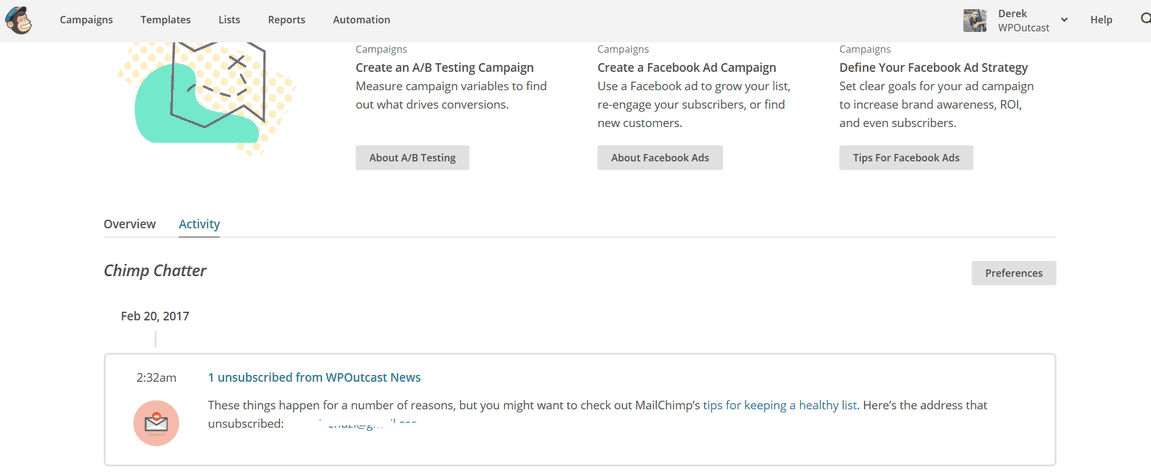Select the Activity tab
Screen dimensions: 1151x475
[x=200, y=224]
